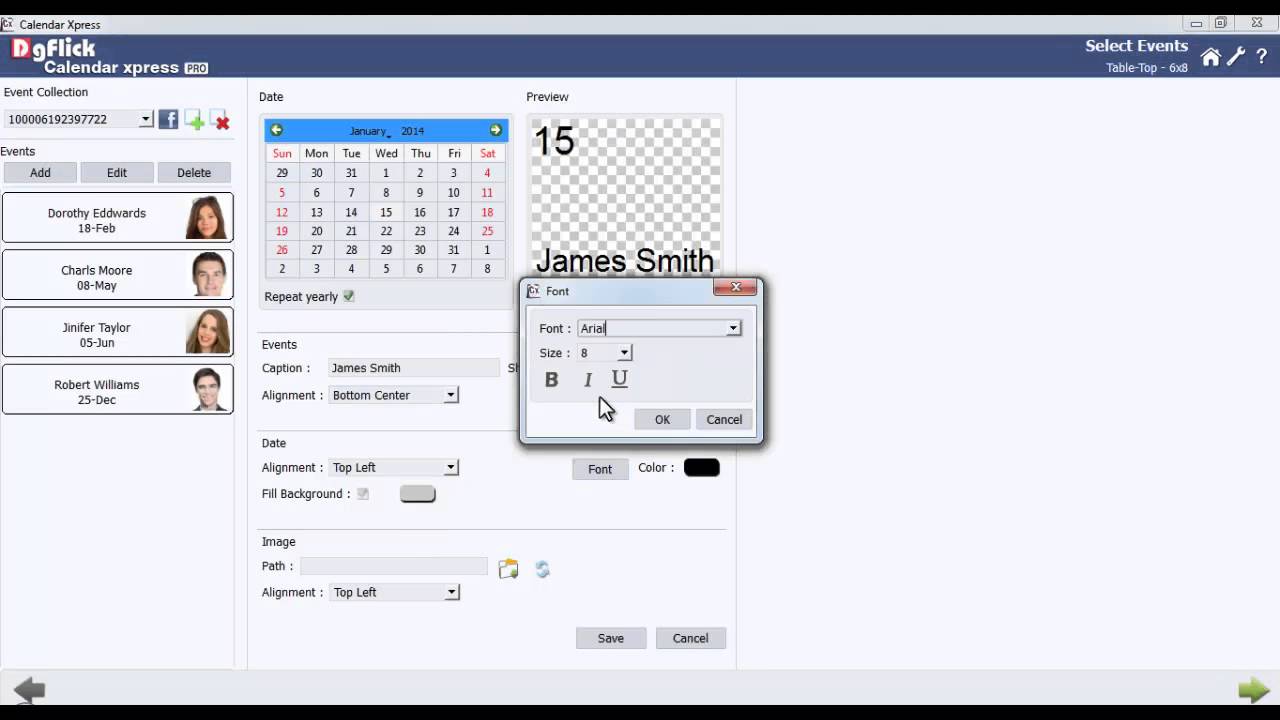Open the Image Alignment dropdown
Viewport: 1280px width, 720px height.
451,592
